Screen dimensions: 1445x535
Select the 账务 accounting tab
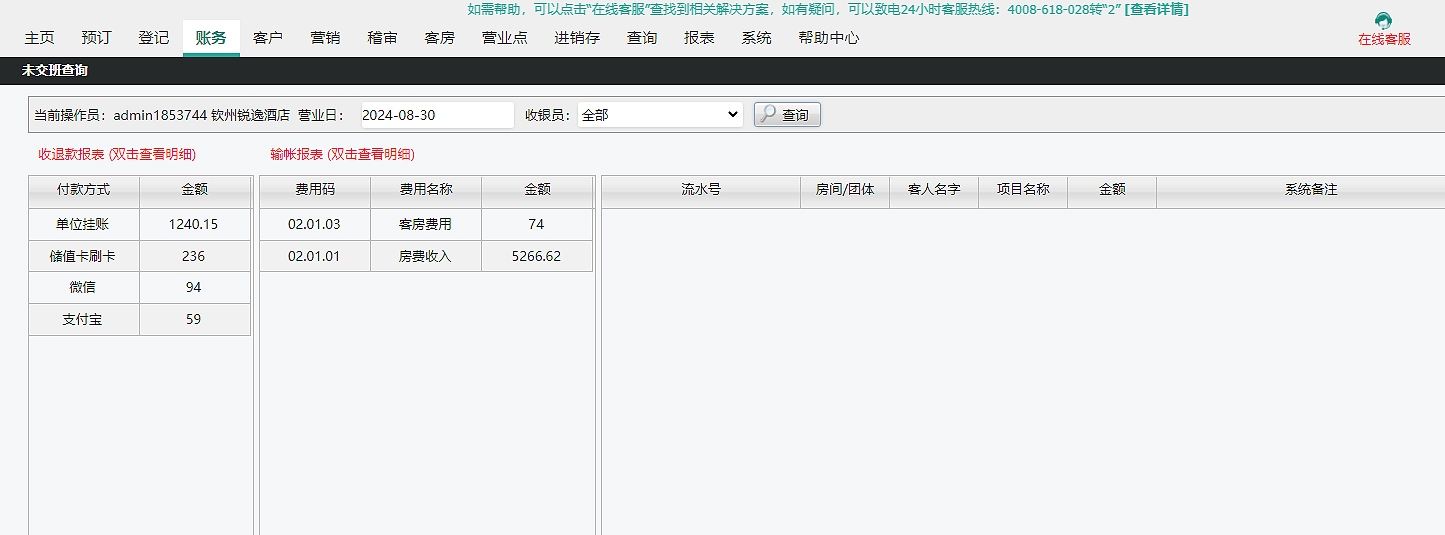211,38
